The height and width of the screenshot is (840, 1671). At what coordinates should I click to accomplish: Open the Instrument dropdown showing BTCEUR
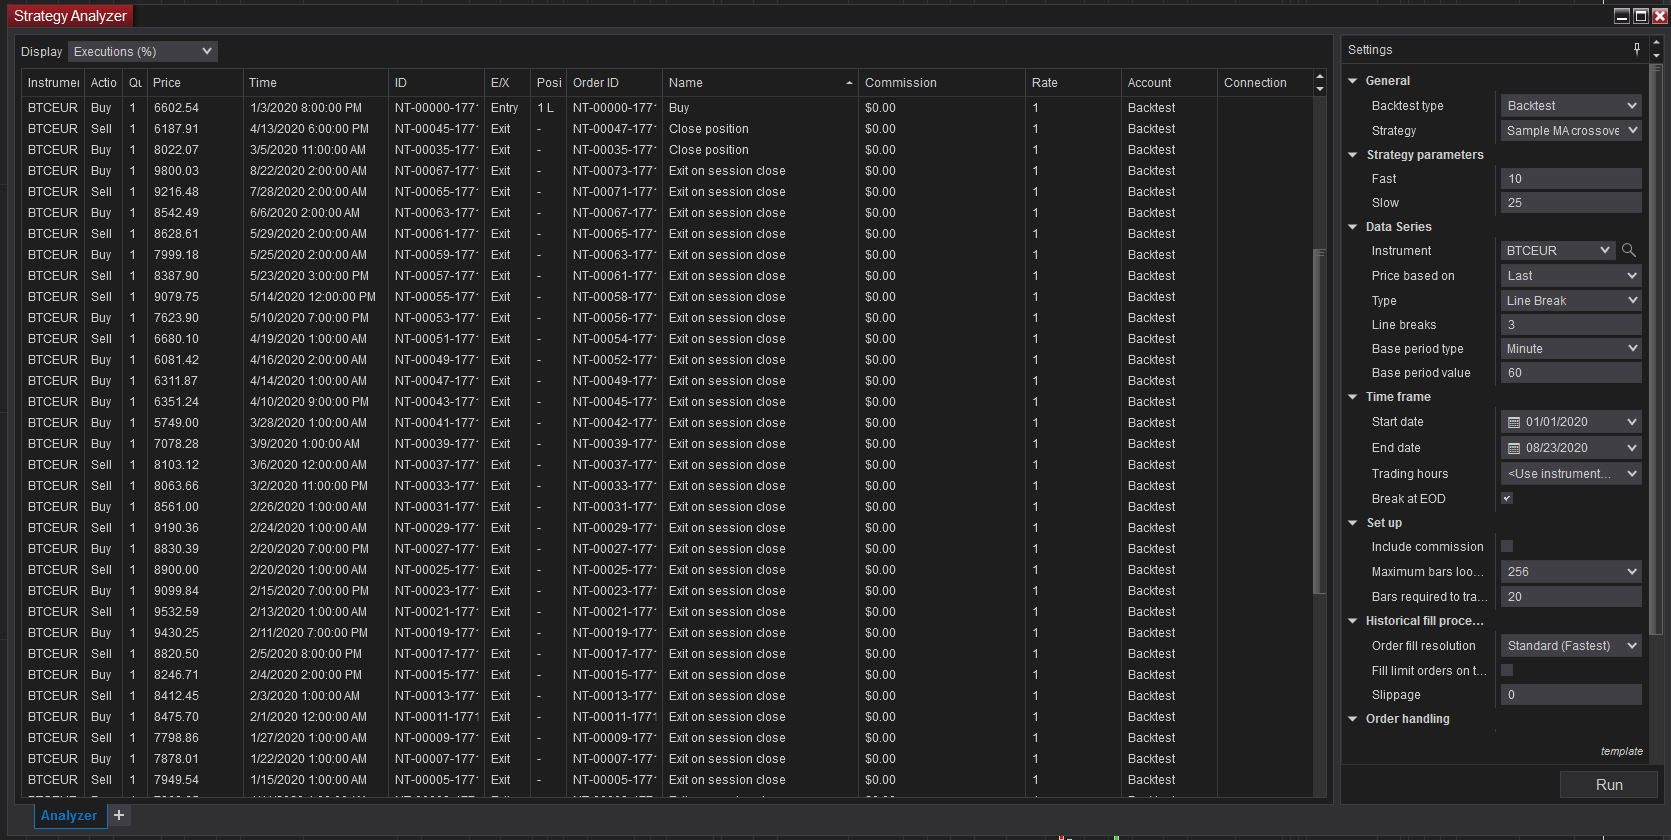[1558, 250]
